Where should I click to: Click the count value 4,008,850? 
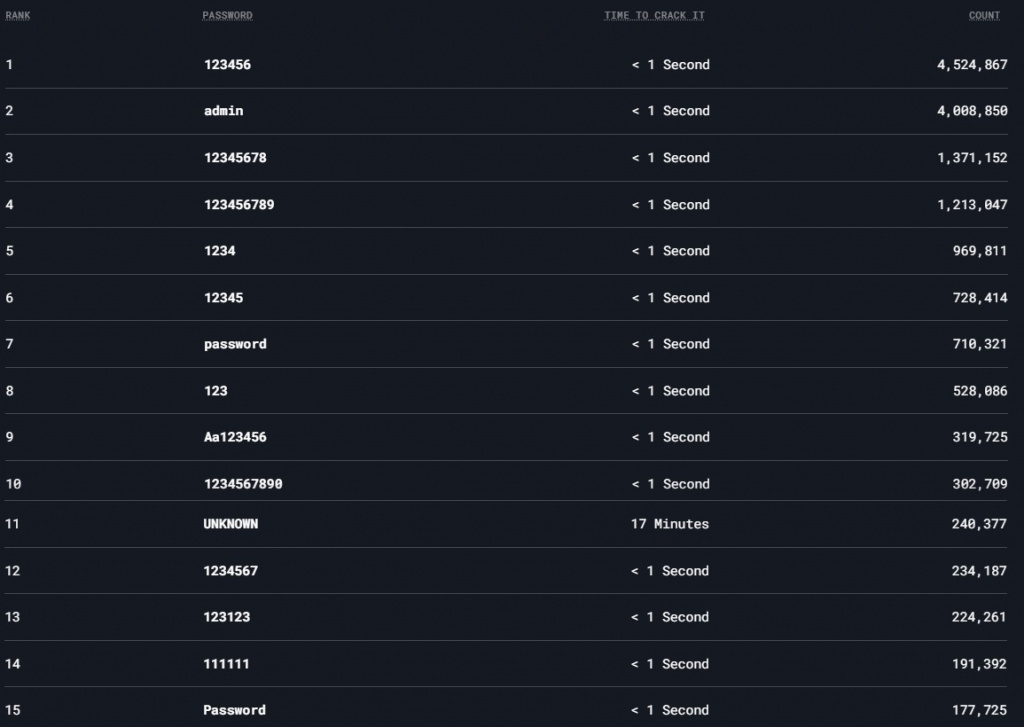point(972,111)
